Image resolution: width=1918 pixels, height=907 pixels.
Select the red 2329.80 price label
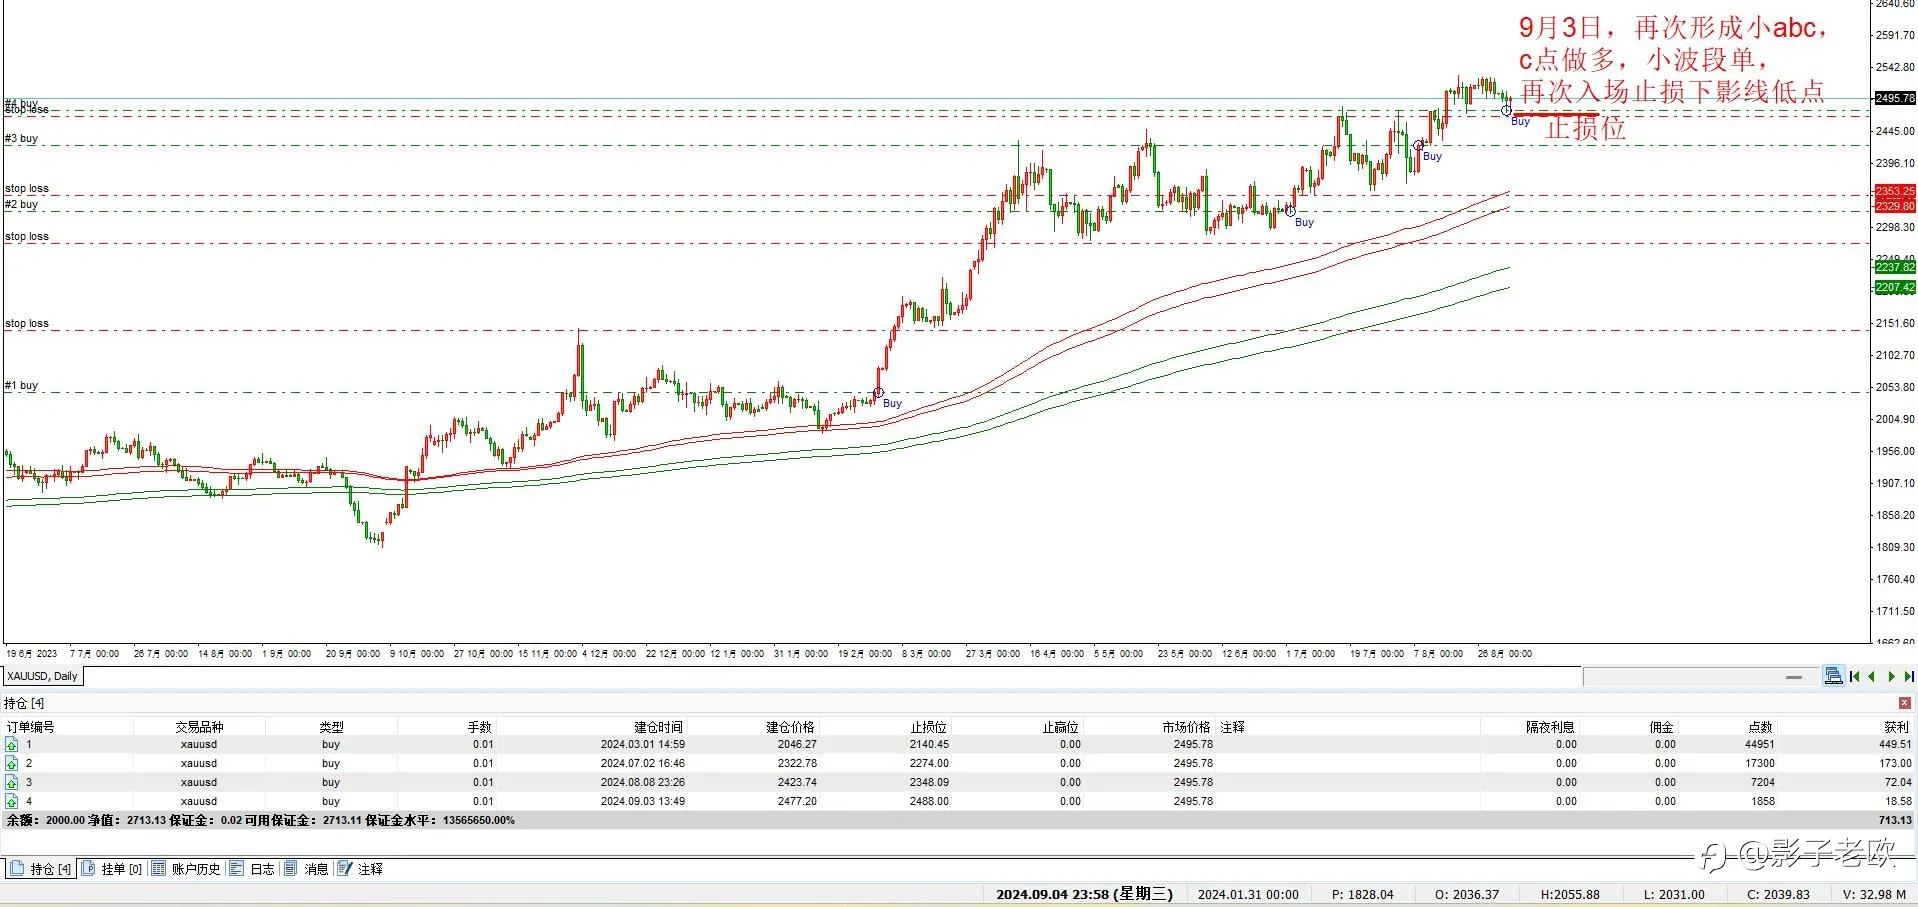(1895, 206)
